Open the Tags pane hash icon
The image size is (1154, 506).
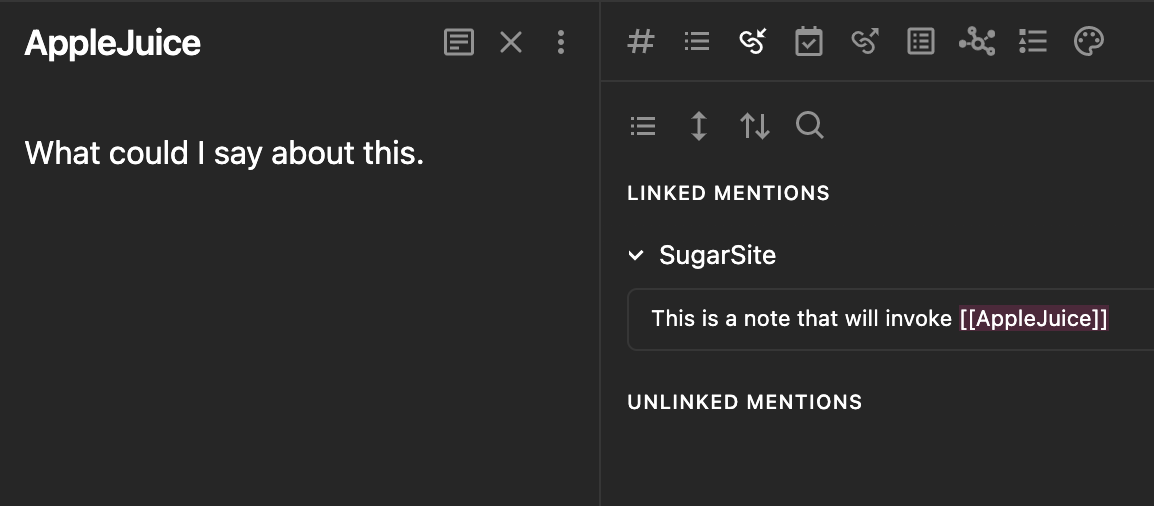pyautogui.click(x=641, y=41)
